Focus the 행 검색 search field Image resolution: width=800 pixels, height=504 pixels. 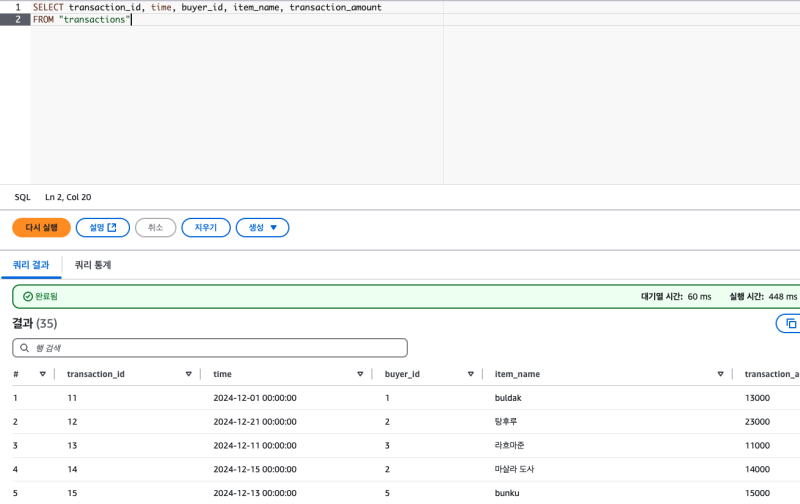tap(215, 348)
